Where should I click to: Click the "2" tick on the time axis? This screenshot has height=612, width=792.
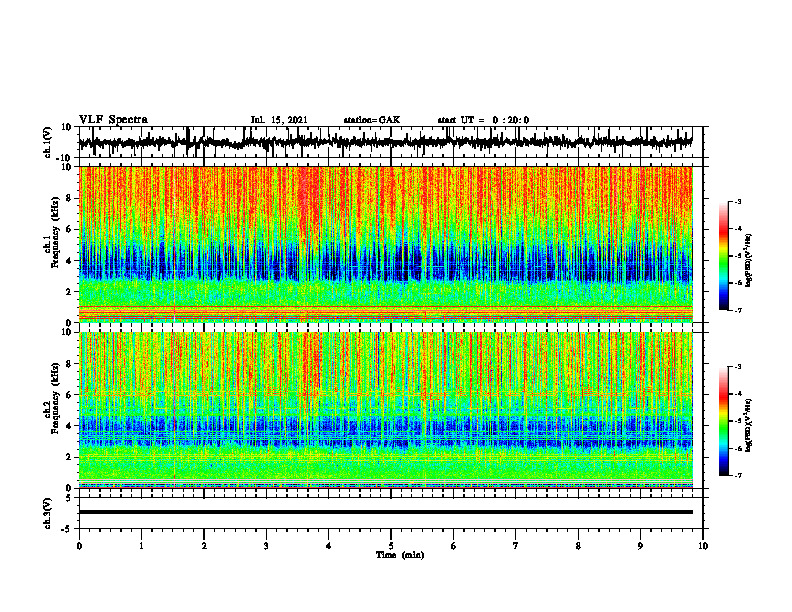(x=204, y=546)
